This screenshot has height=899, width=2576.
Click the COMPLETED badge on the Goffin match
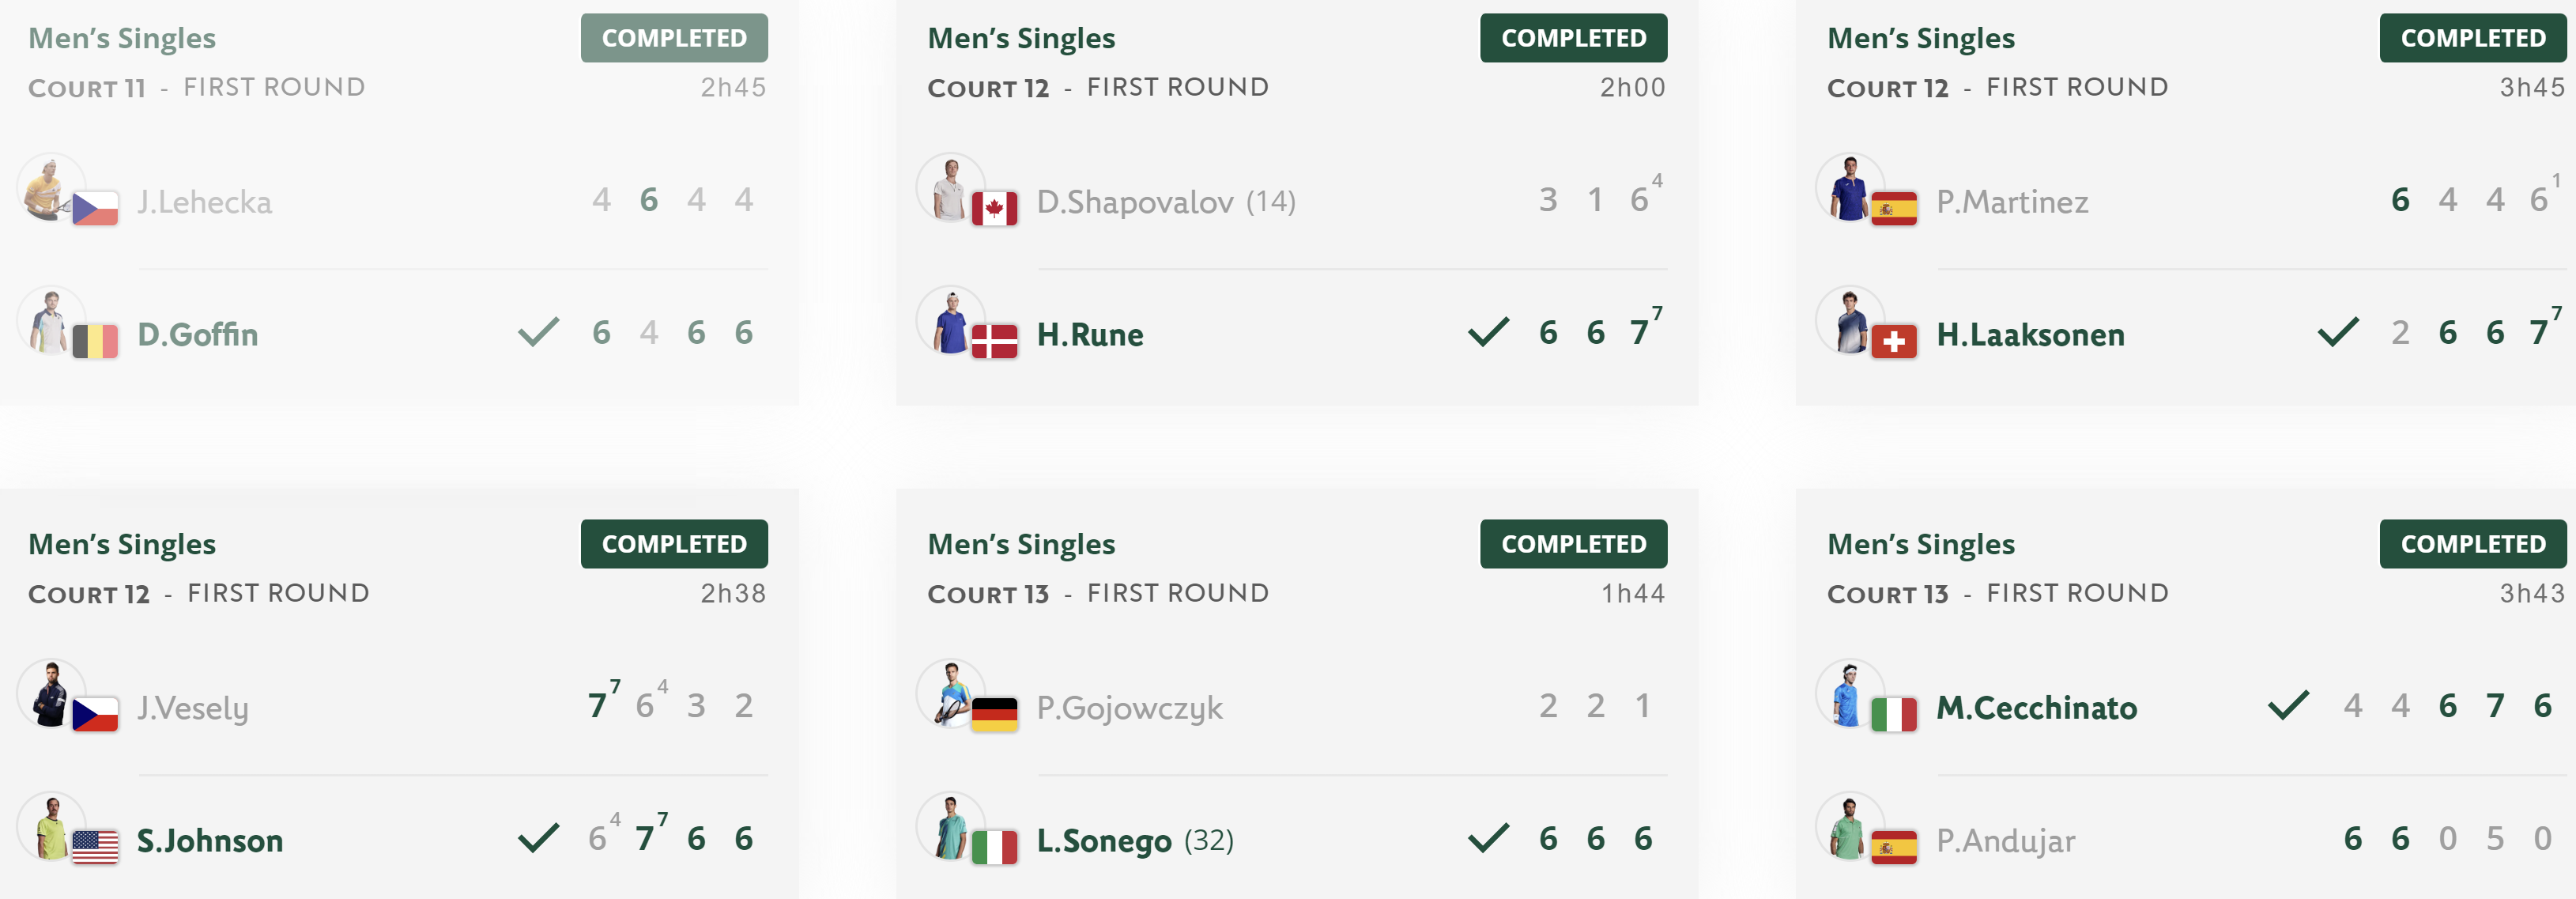coord(674,38)
